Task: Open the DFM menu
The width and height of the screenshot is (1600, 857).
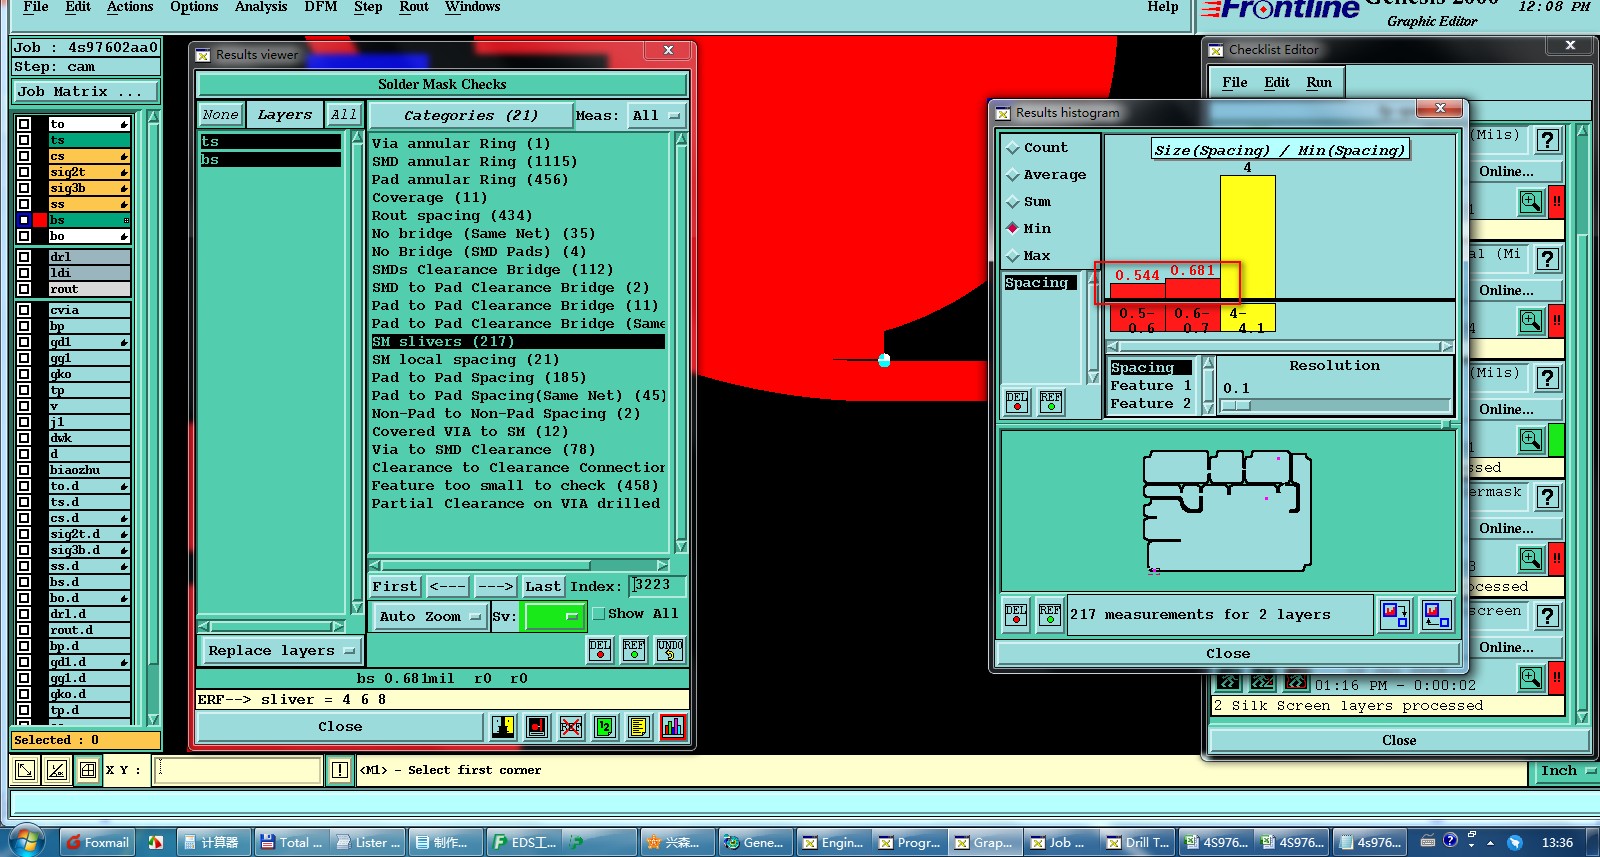Action: click(321, 7)
